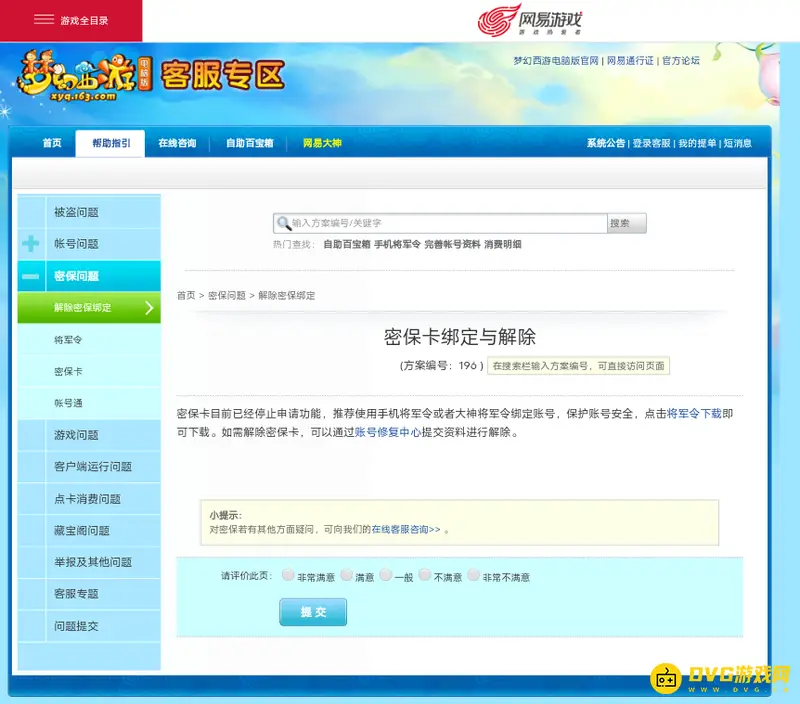Click the 自助百宝箱 hot search keyword
This screenshot has height=704, width=800.
(x=347, y=244)
